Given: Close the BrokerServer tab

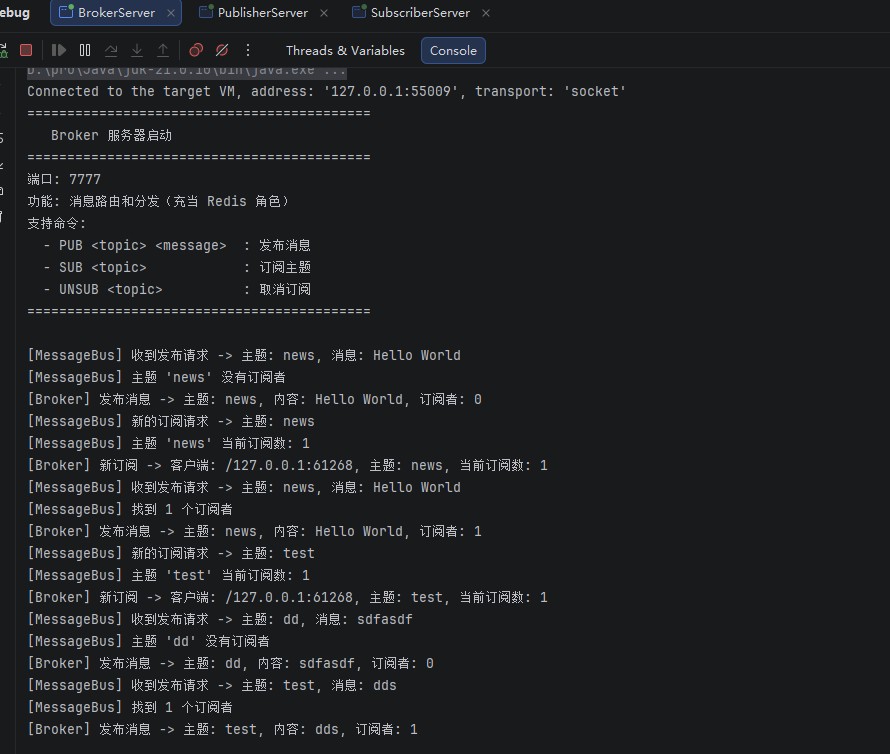Looking at the screenshot, I should point(171,13).
